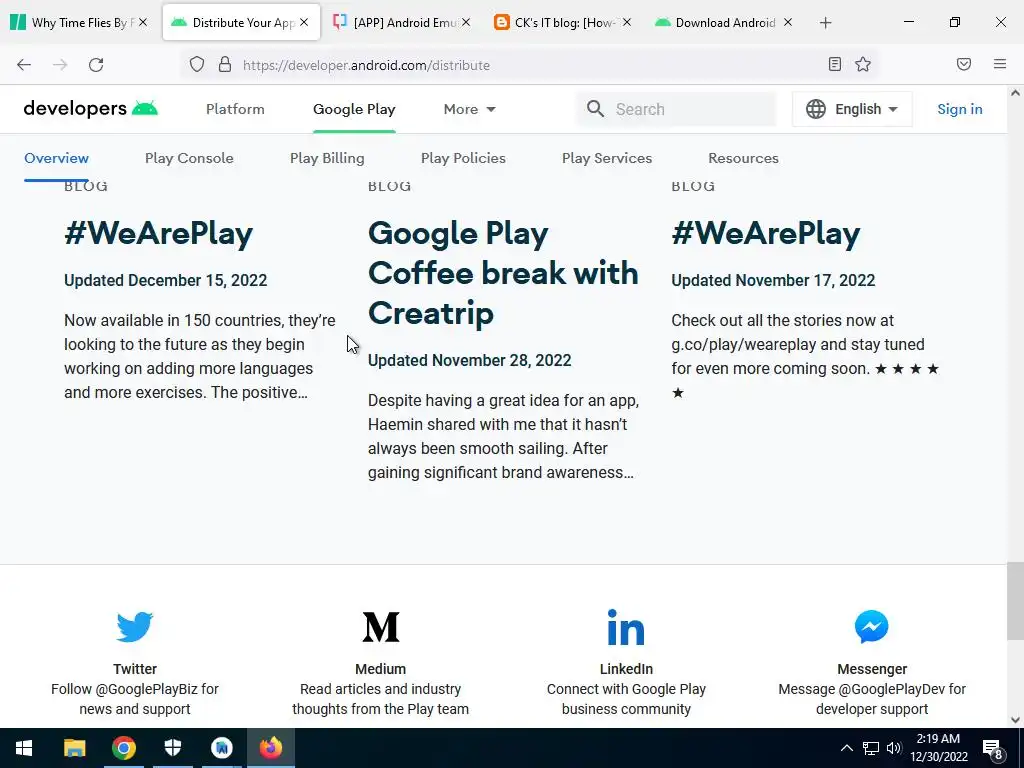Viewport: 1024px width, 768px height.
Task: Open the Play Services sub-tab
Action: click(x=607, y=158)
